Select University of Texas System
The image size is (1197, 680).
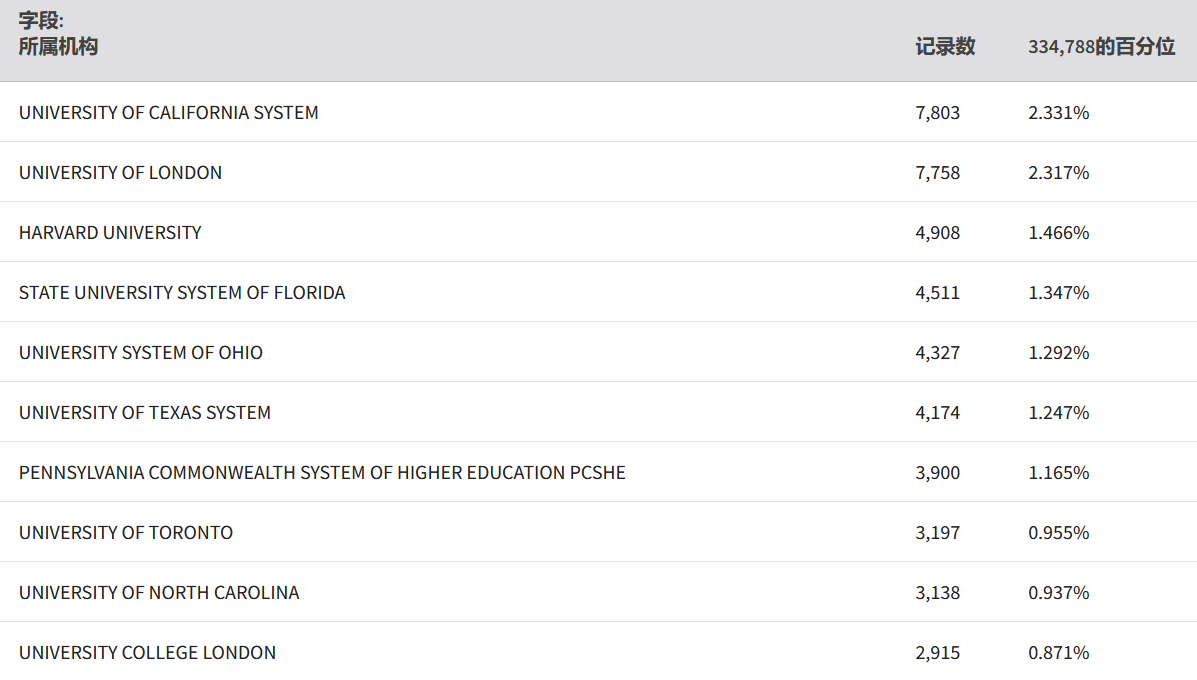[145, 413]
